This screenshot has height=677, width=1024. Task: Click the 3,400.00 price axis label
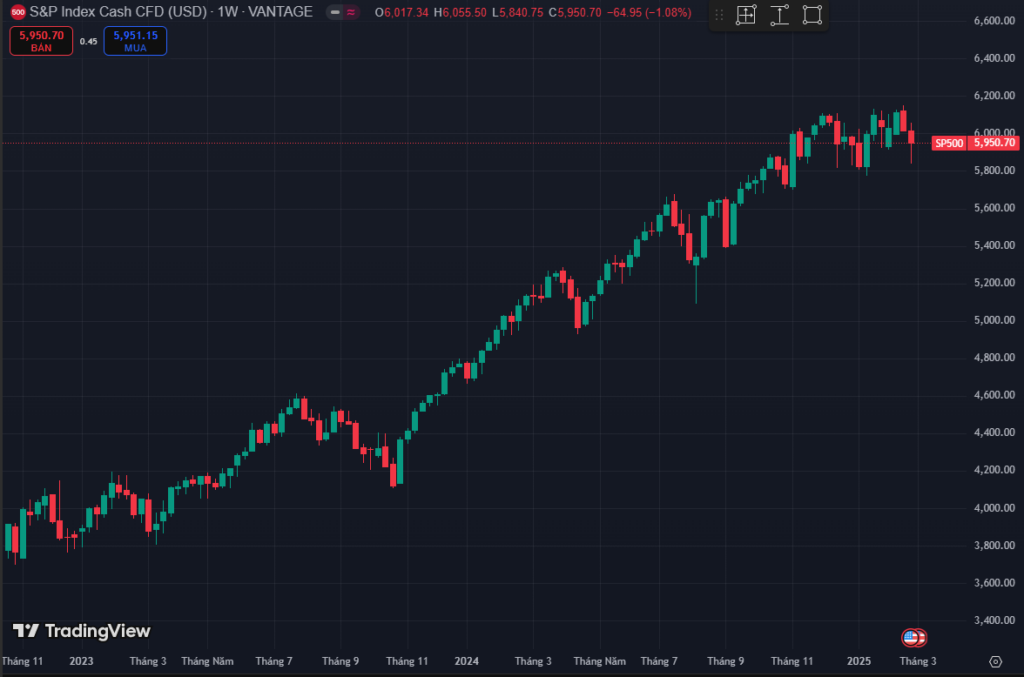click(994, 620)
